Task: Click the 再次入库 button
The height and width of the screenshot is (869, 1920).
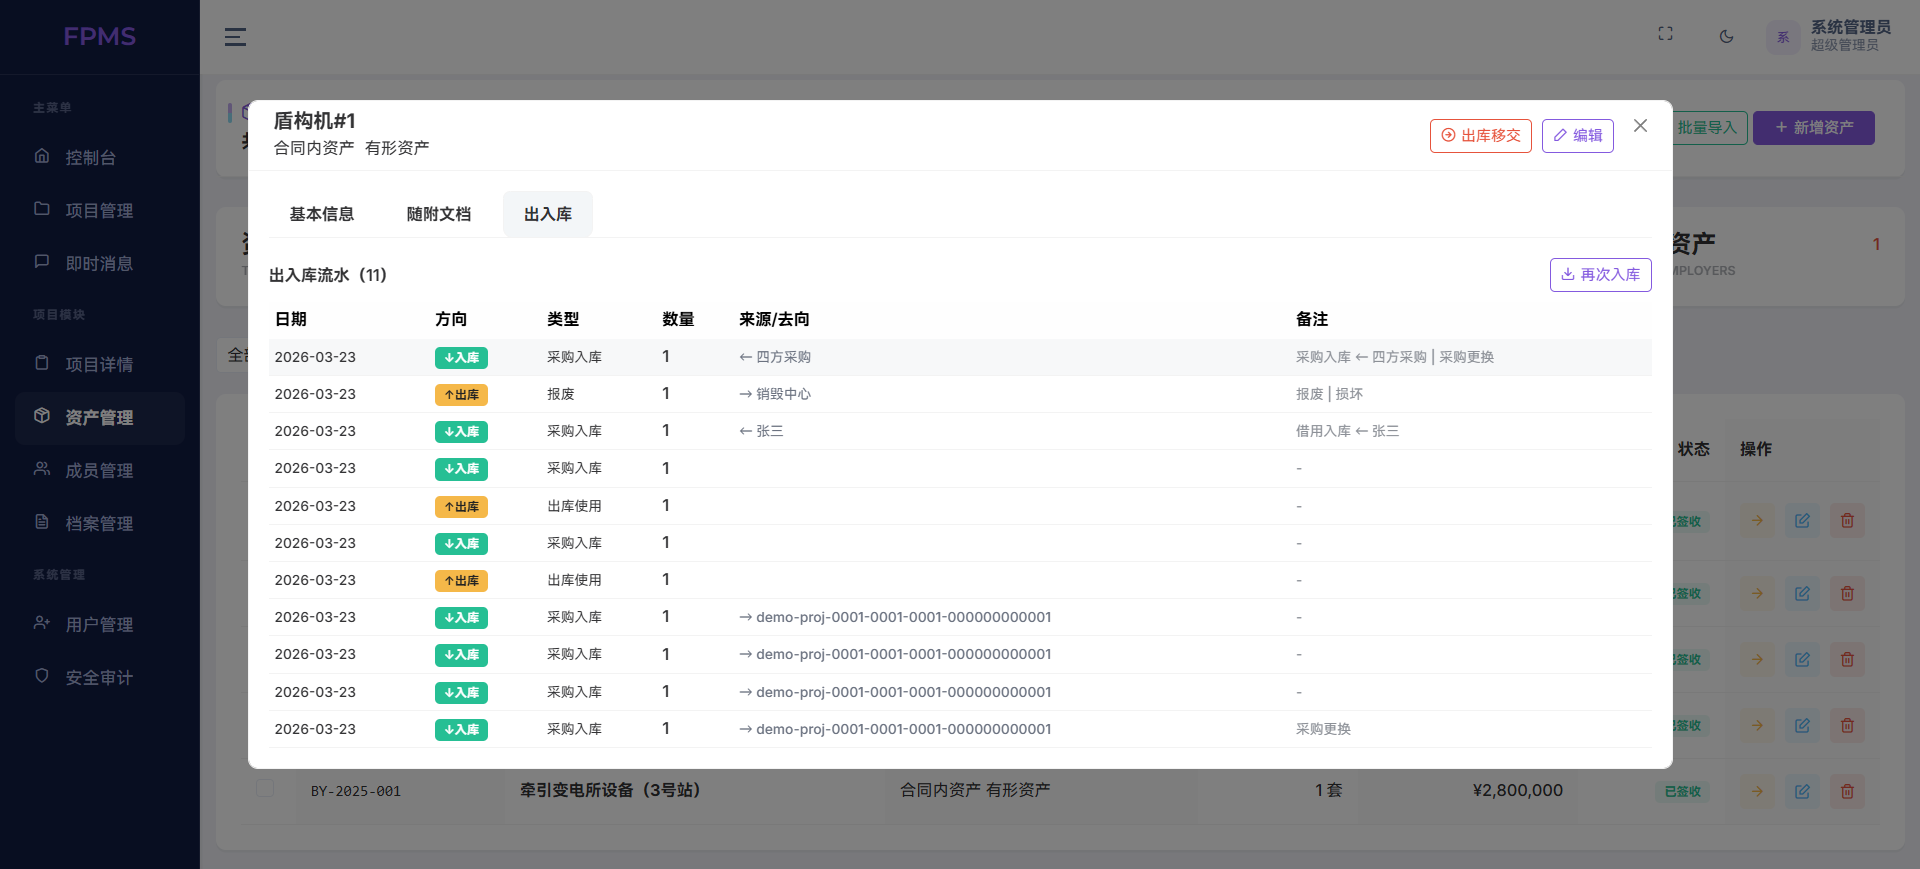Action: pos(1600,275)
